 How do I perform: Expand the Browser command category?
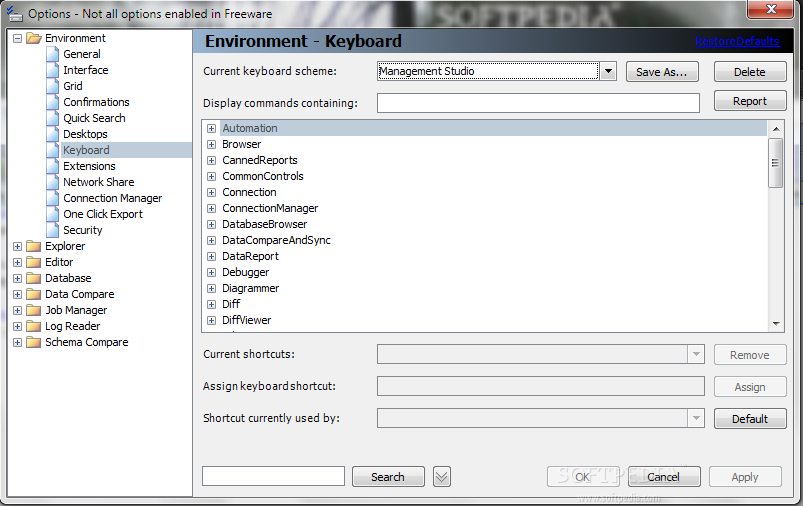(x=212, y=144)
